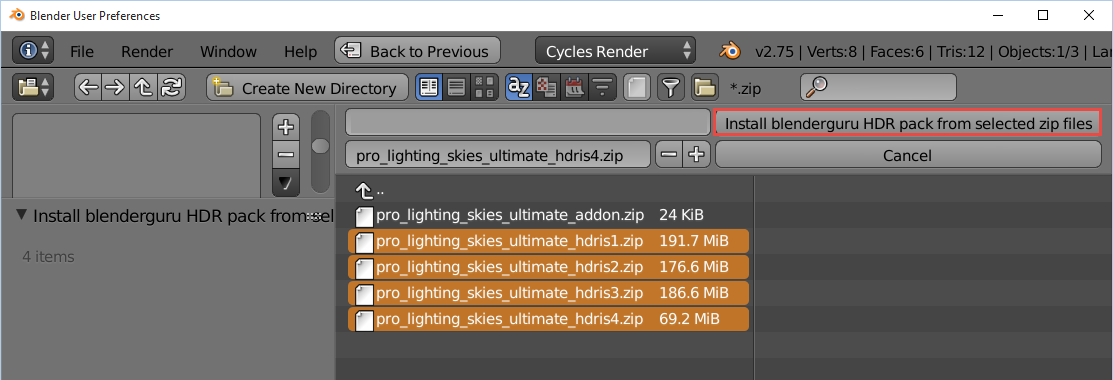Go back to the previous folder
This screenshot has height=380, width=1113.
pos(88,88)
